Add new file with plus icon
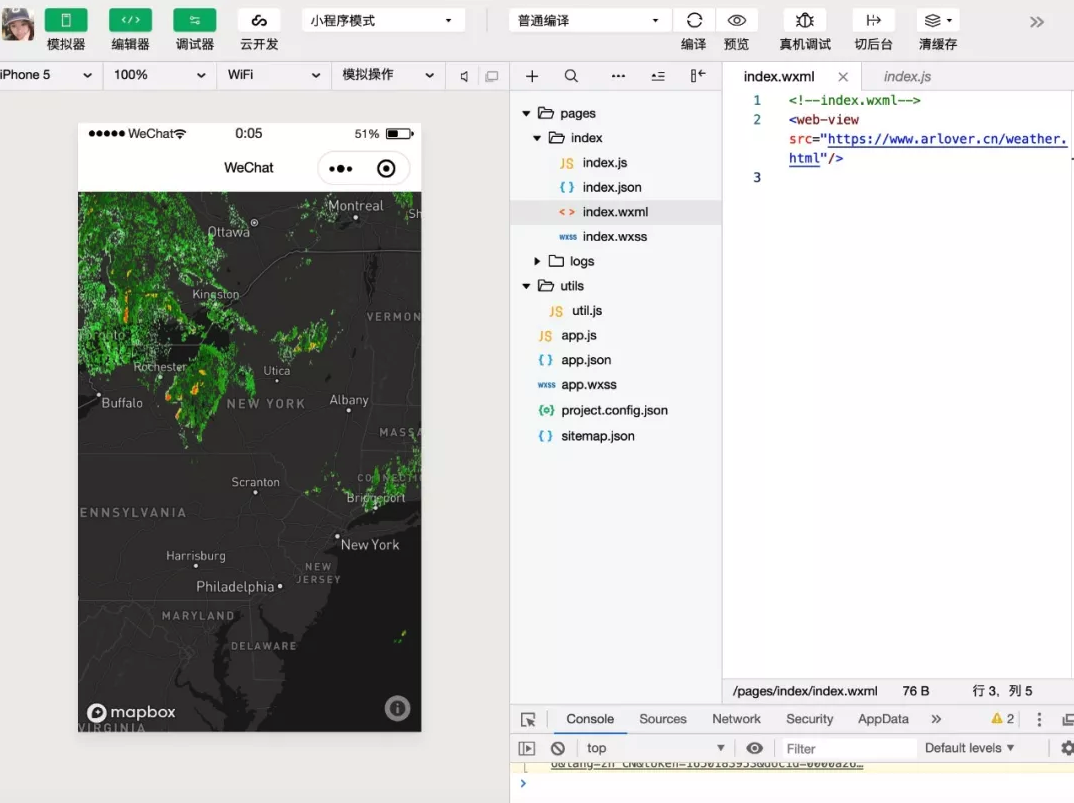 coord(532,76)
